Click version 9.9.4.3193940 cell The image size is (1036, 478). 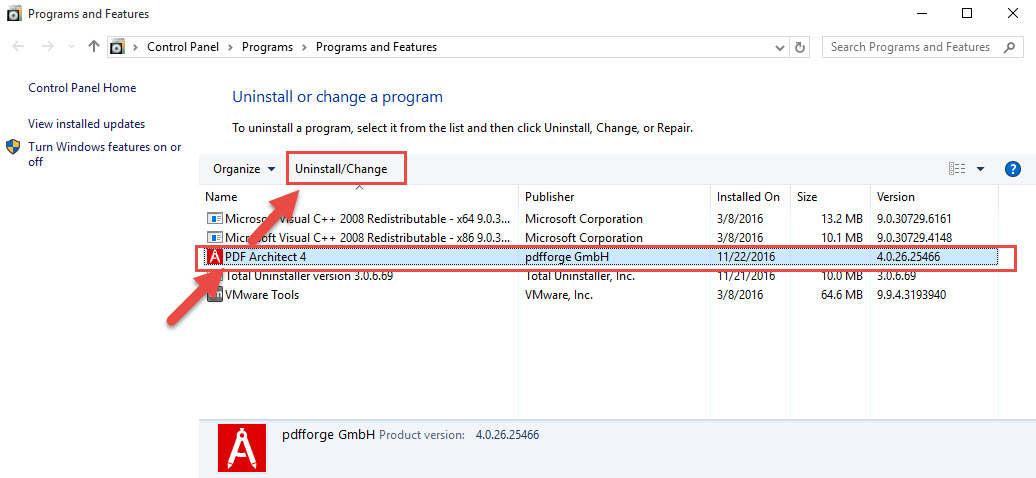911,295
